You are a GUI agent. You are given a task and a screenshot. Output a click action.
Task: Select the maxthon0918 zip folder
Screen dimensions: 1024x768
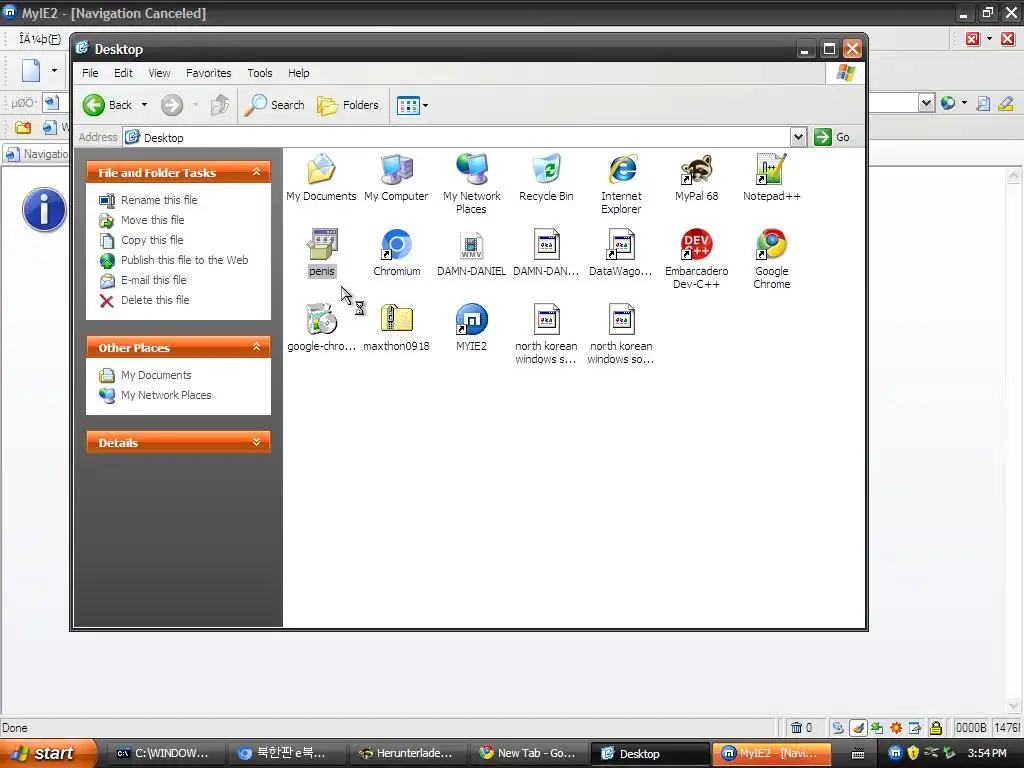coord(396,328)
